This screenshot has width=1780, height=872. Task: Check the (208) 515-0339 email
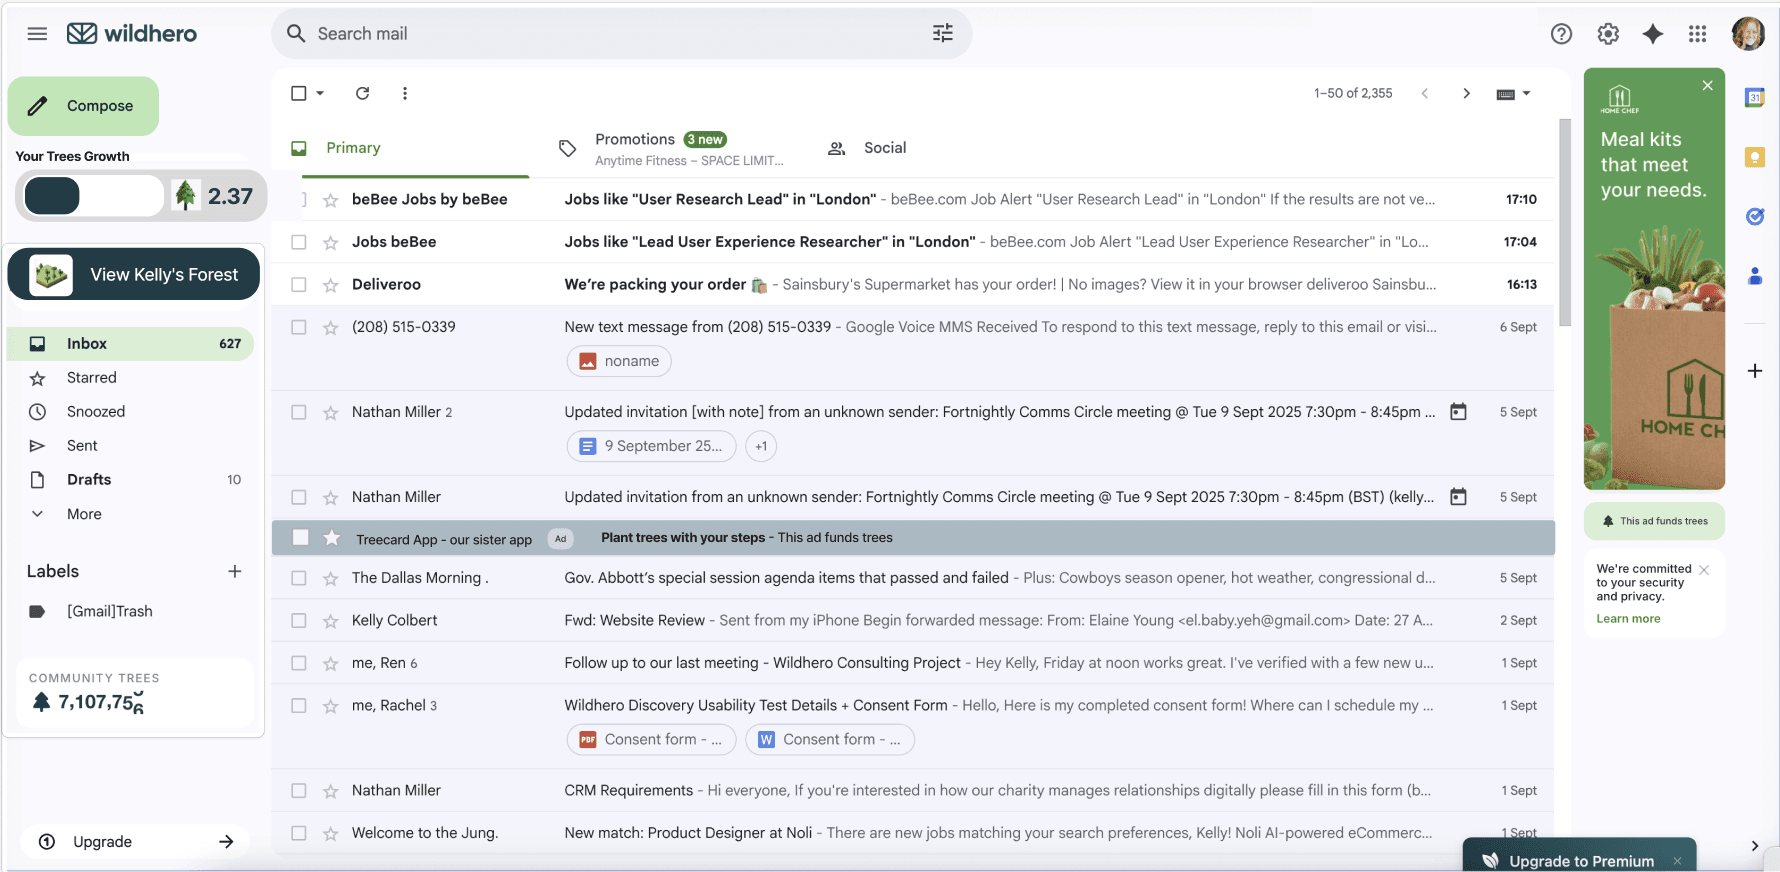tap(299, 327)
